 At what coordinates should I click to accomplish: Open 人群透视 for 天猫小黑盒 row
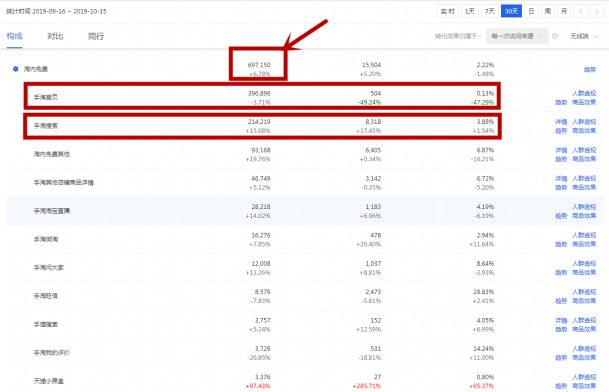point(584,377)
